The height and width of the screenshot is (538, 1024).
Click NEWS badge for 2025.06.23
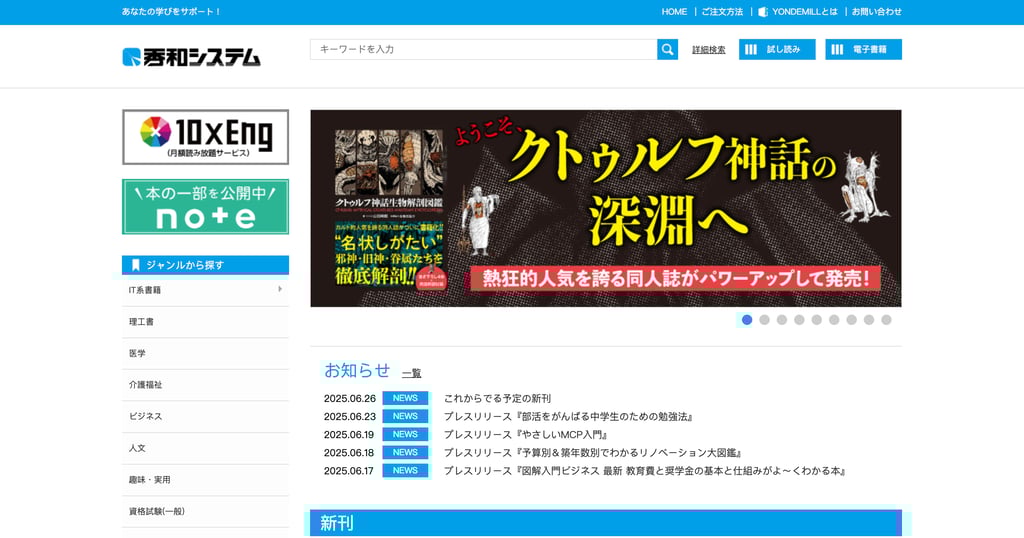pyautogui.click(x=405, y=417)
